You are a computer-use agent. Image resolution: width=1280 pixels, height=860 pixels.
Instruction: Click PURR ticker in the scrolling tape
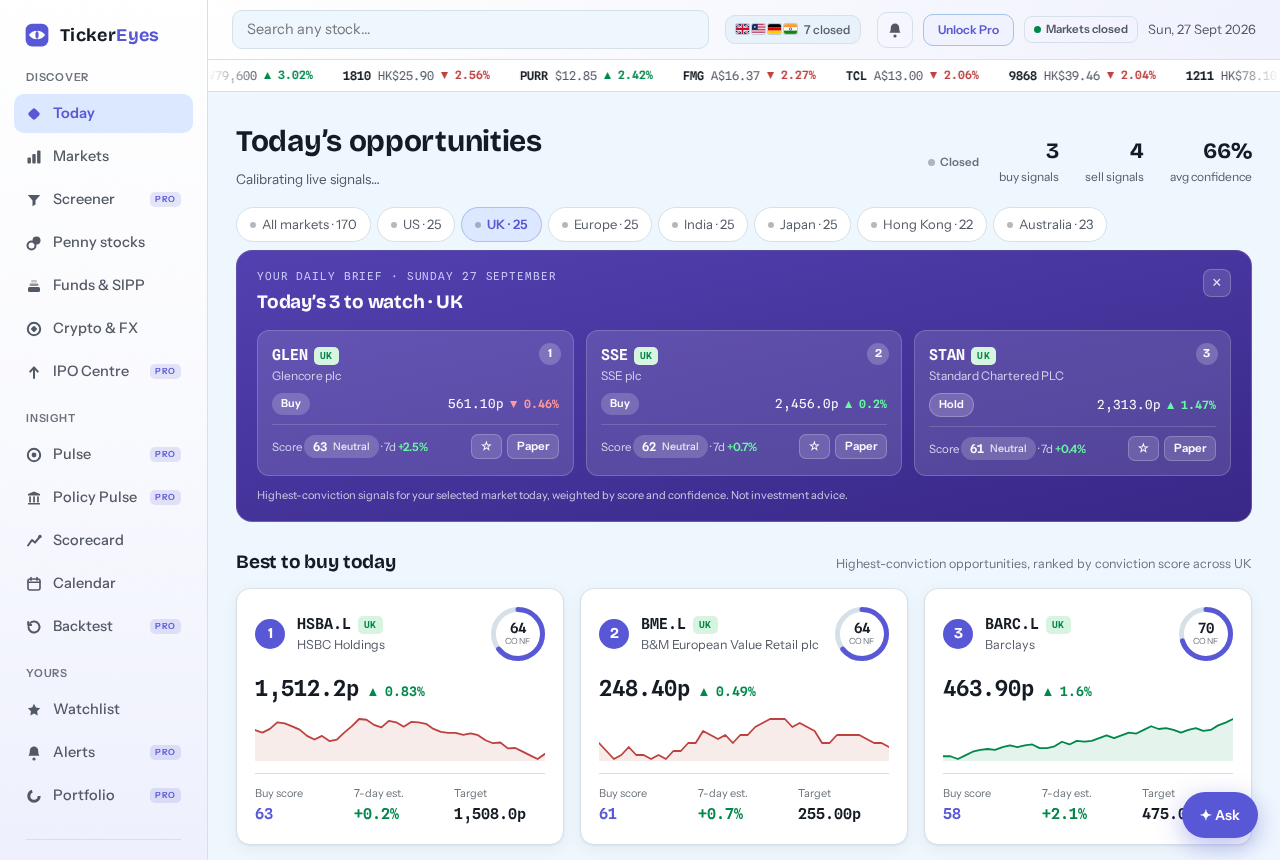tap(586, 76)
